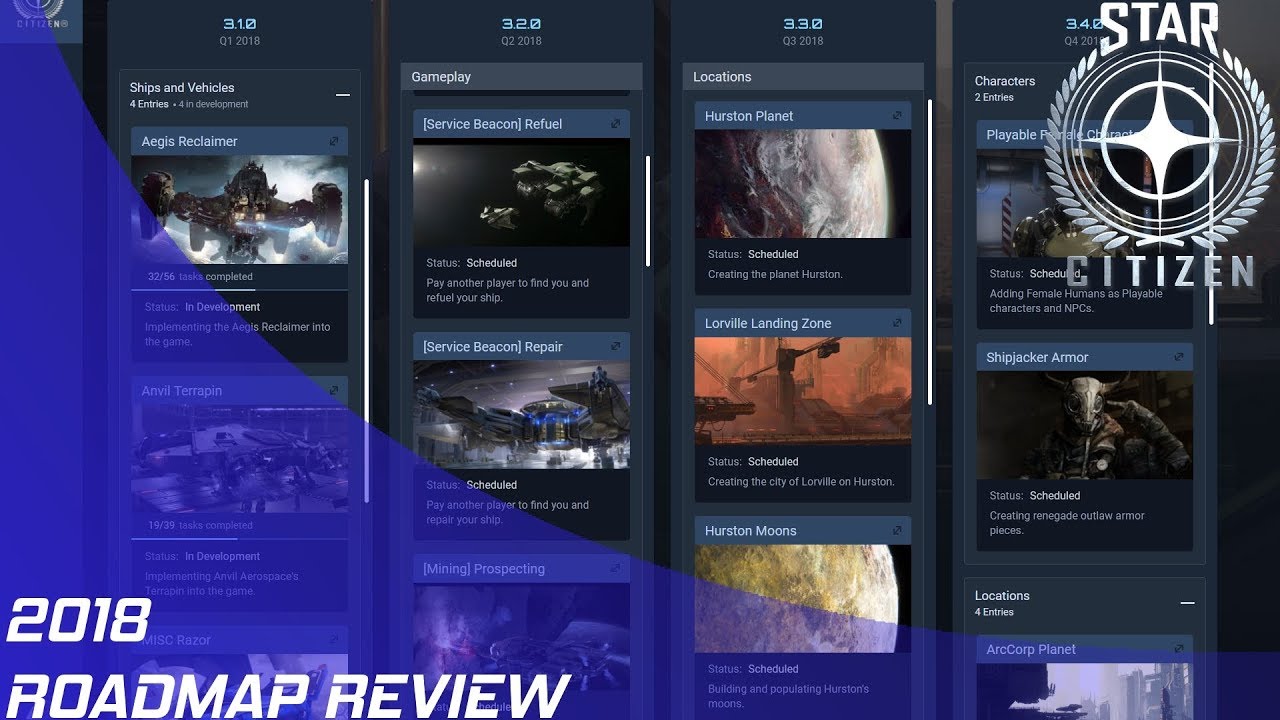Click 'Creating renegade outlaw armor pieces.' text
Image resolution: width=1280 pixels, height=720 pixels.
click(1067, 523)
